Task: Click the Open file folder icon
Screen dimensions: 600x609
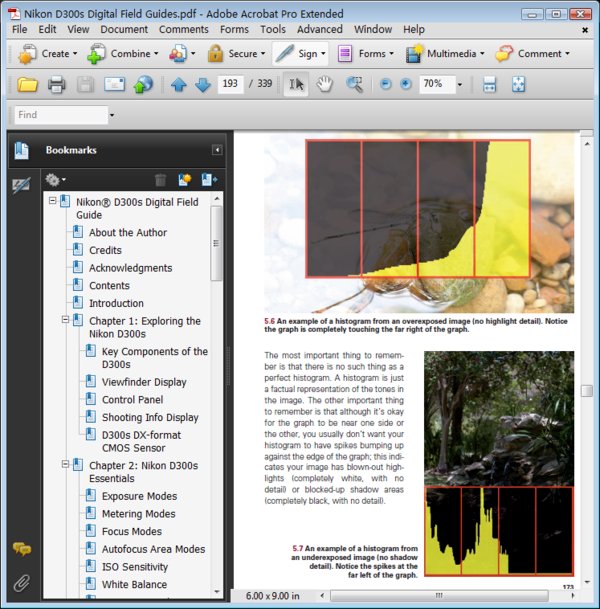Action: (x=27, y=85)
